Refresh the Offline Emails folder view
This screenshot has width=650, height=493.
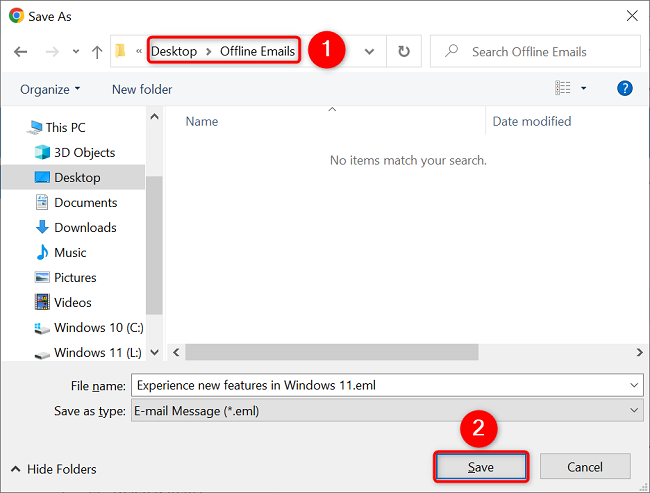(403, 52)
